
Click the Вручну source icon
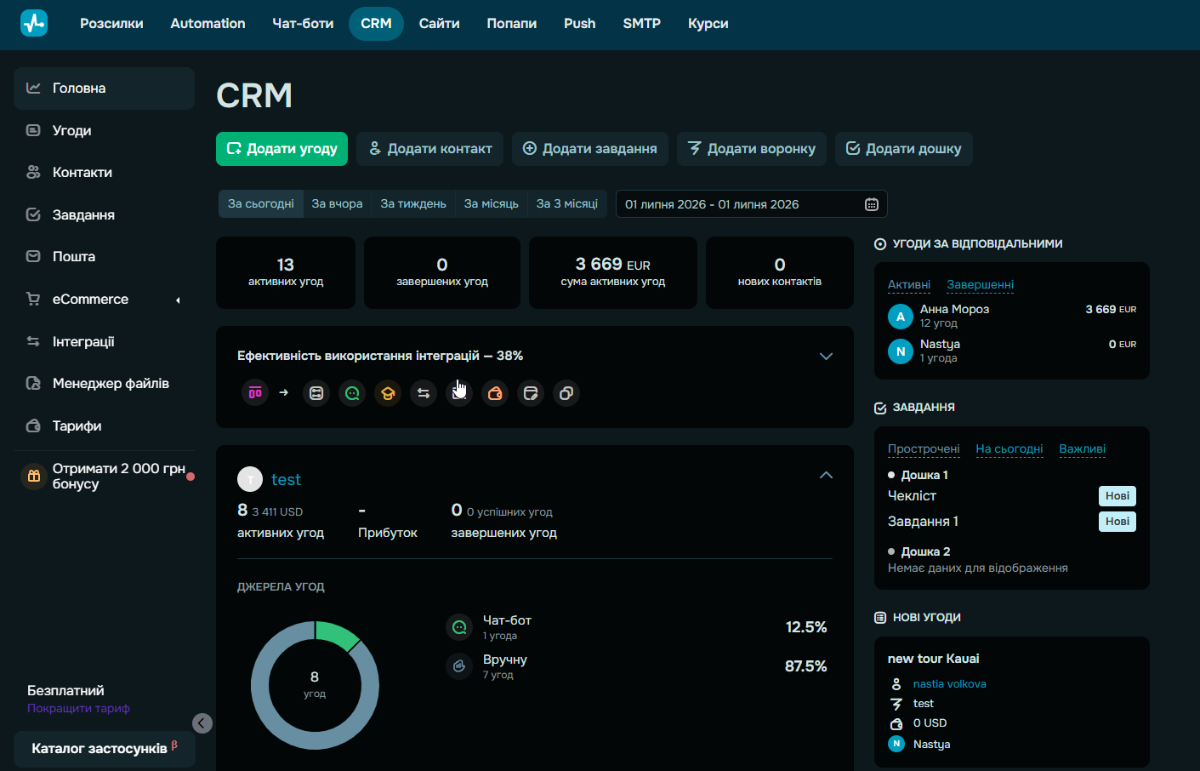(459, 666)
